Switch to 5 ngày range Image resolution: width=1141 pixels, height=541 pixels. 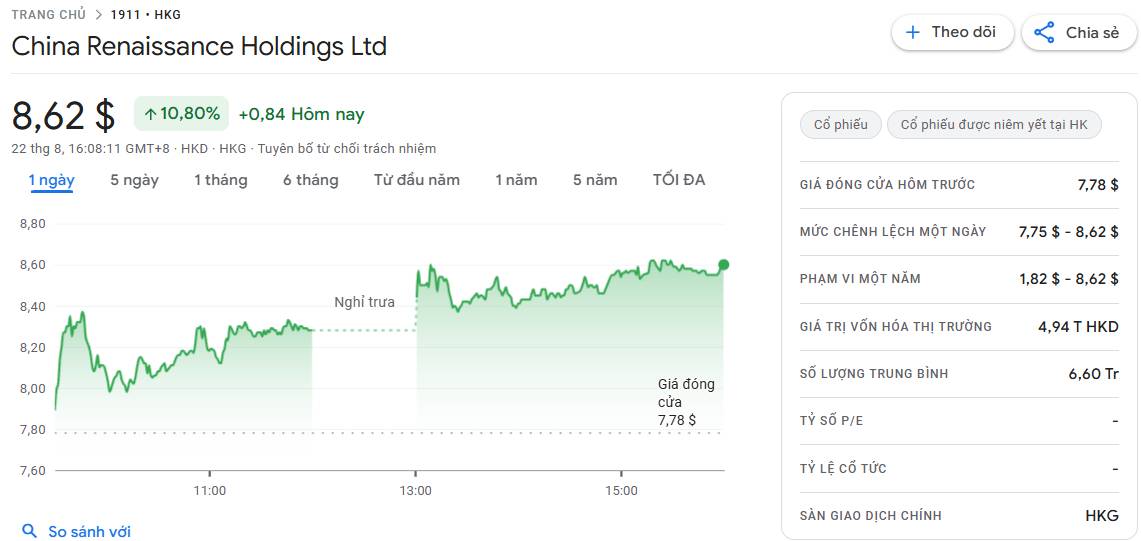[135, 180]
